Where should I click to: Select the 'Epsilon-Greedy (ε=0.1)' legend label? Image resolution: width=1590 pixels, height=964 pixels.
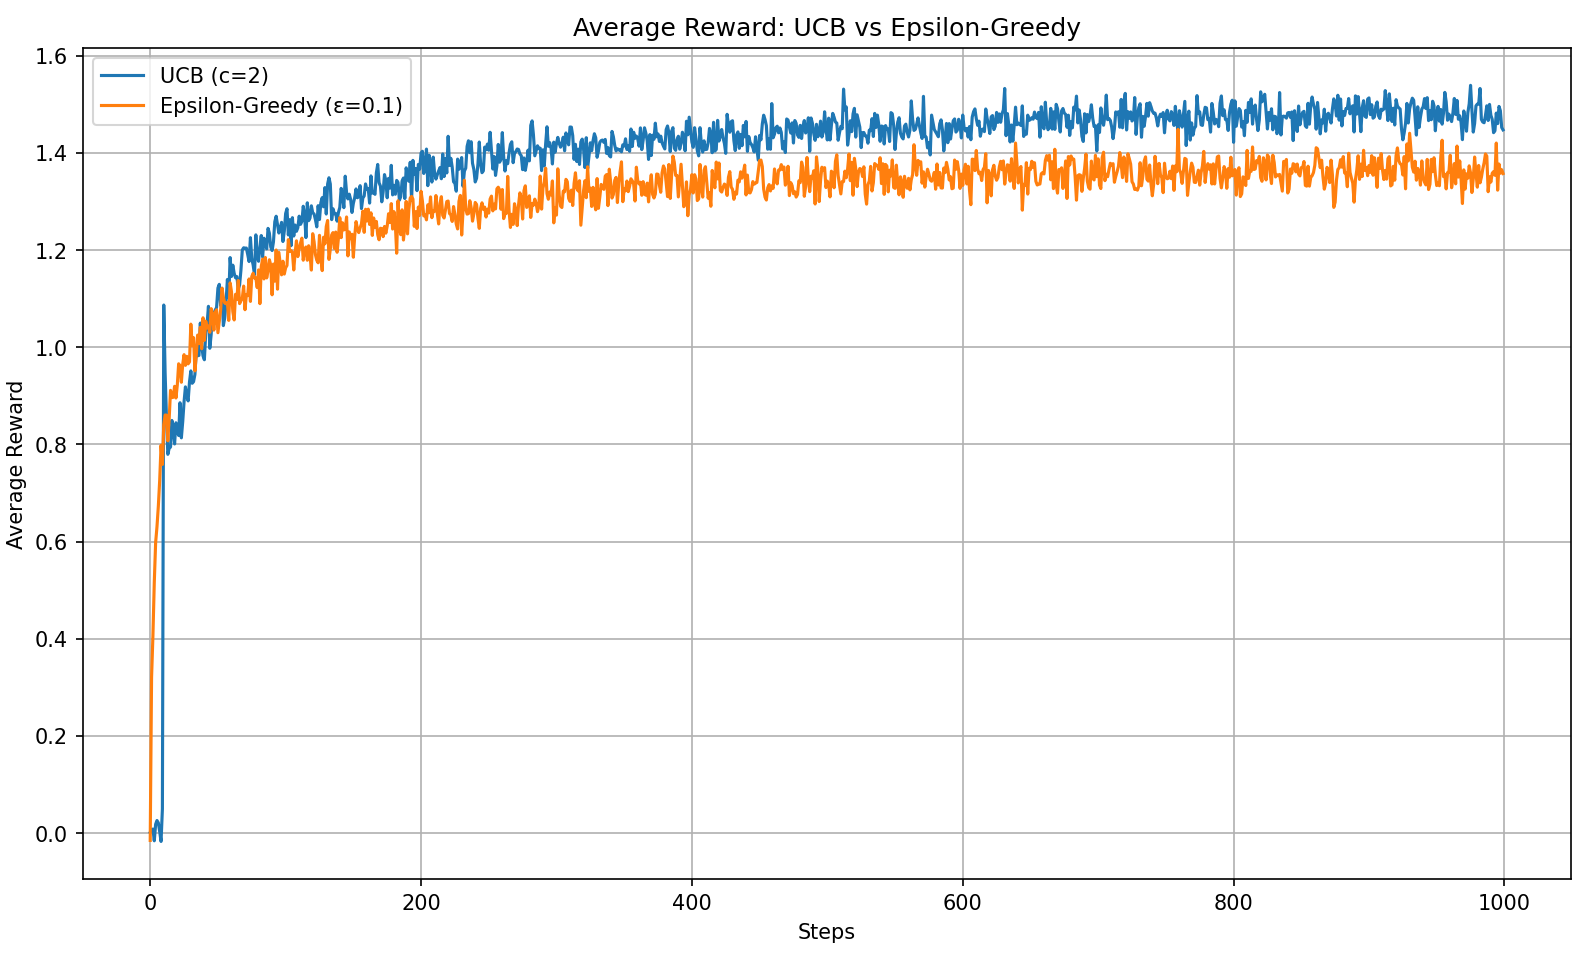coord(281,106)
